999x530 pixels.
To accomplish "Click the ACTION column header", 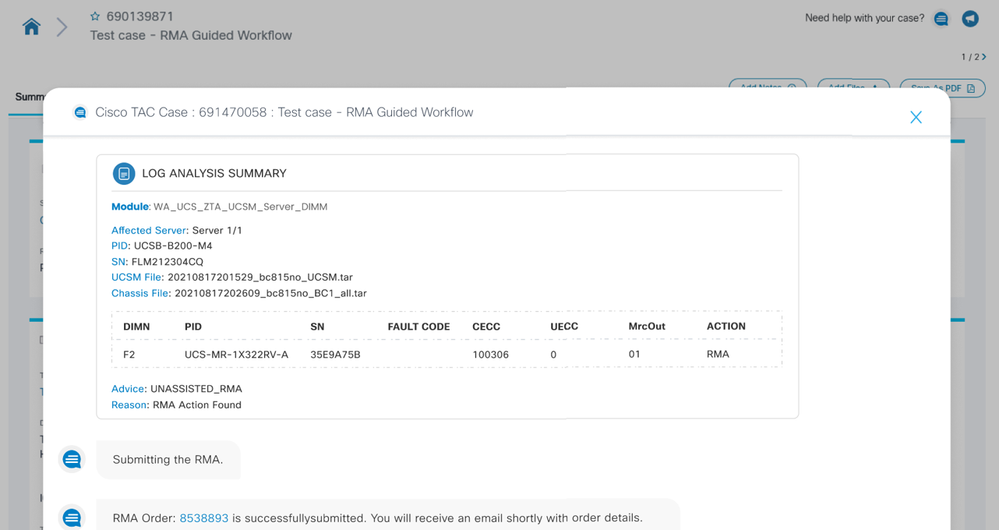I will (726, 326).
